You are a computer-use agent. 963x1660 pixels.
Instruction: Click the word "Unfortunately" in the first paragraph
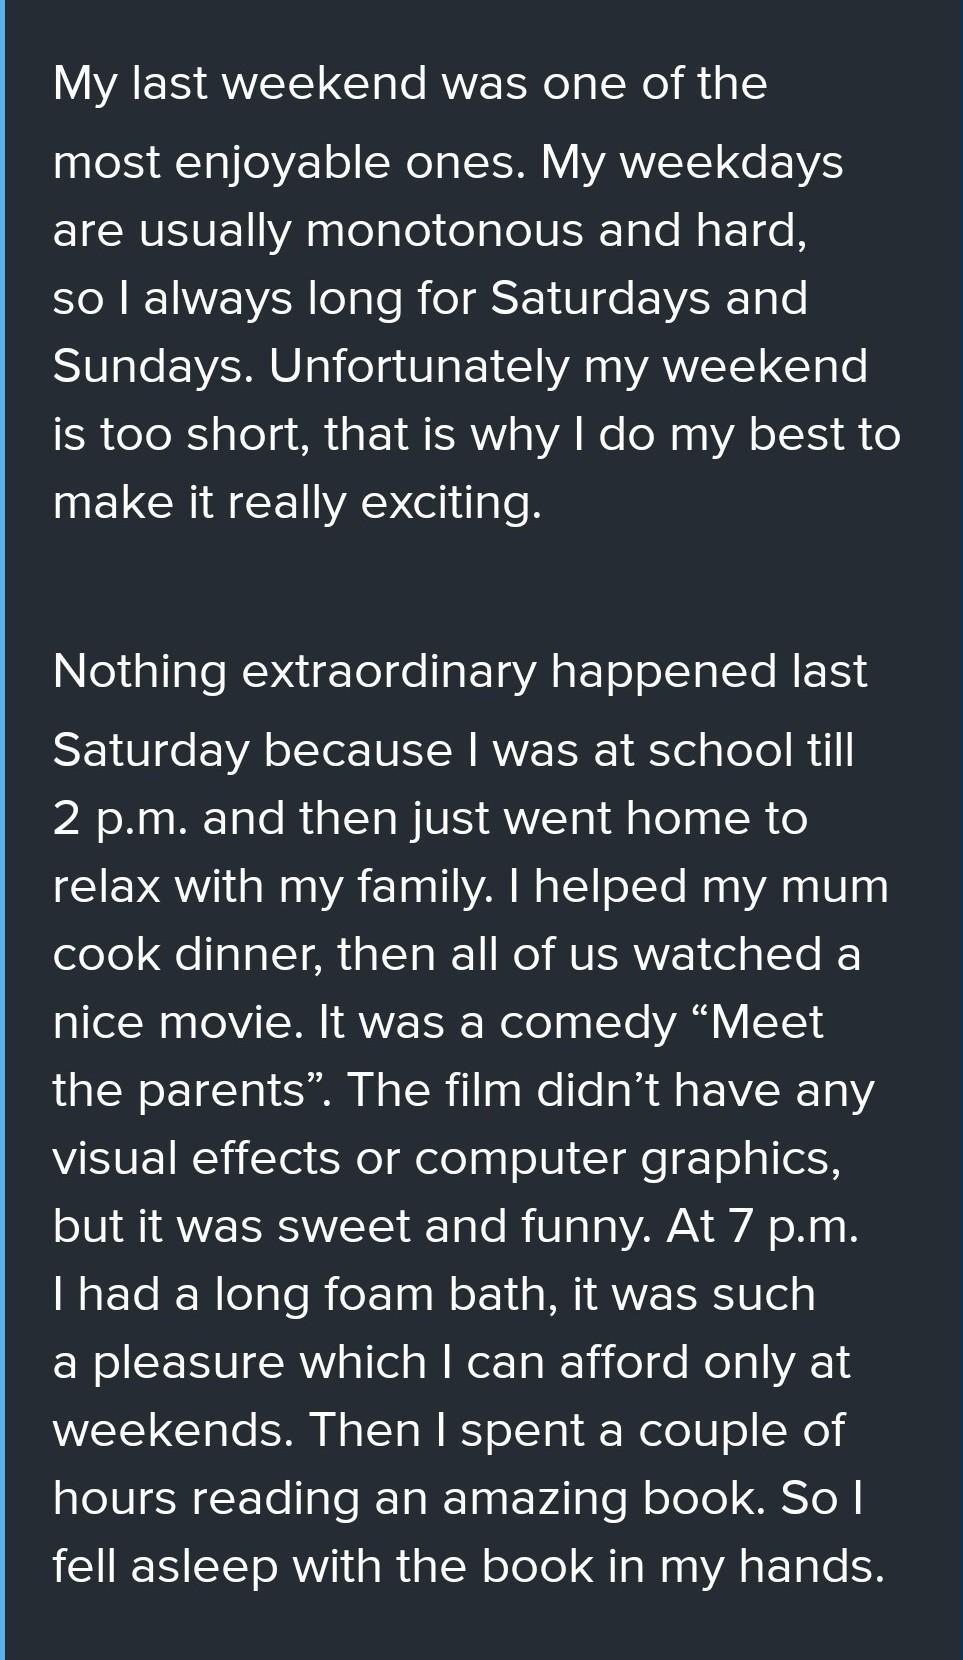pyautogui.click(x=419, y=366)
